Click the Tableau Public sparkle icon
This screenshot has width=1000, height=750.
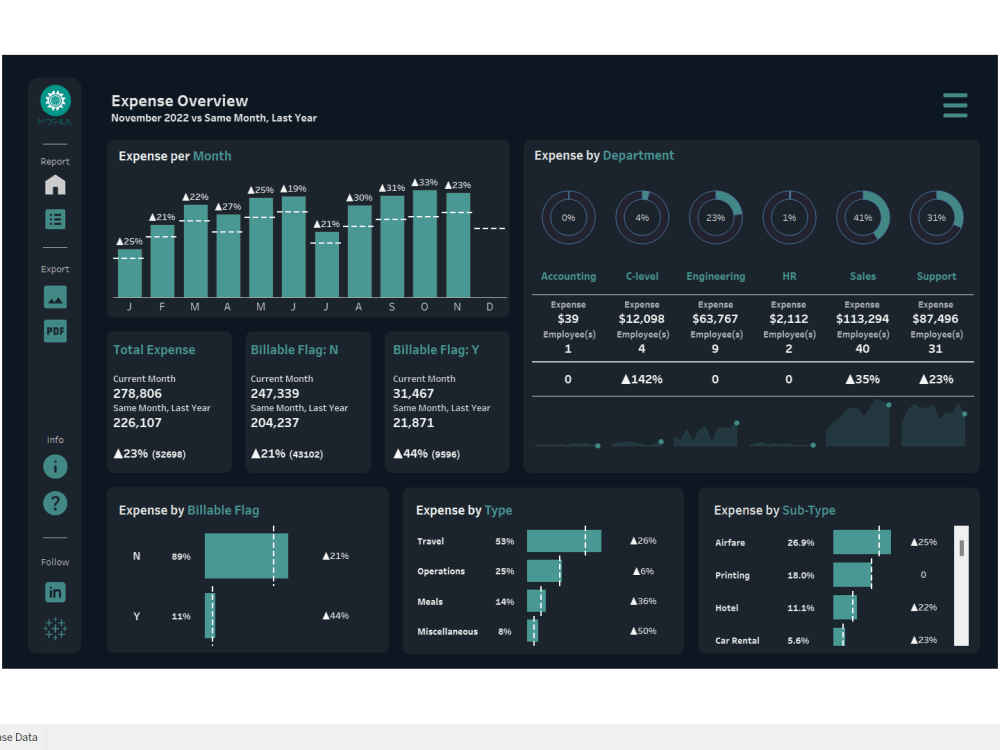click(55, 628)
